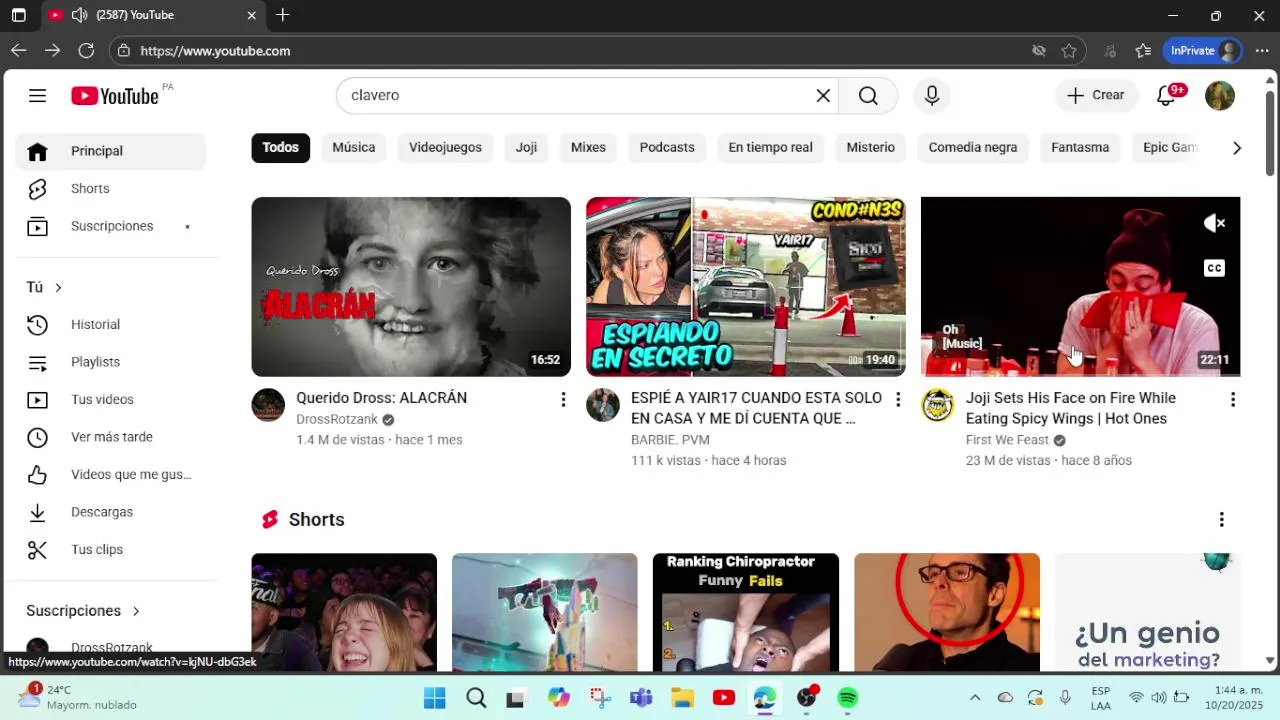
Task: Click the First We Feast channel avatar
Action: coord(937,405)
